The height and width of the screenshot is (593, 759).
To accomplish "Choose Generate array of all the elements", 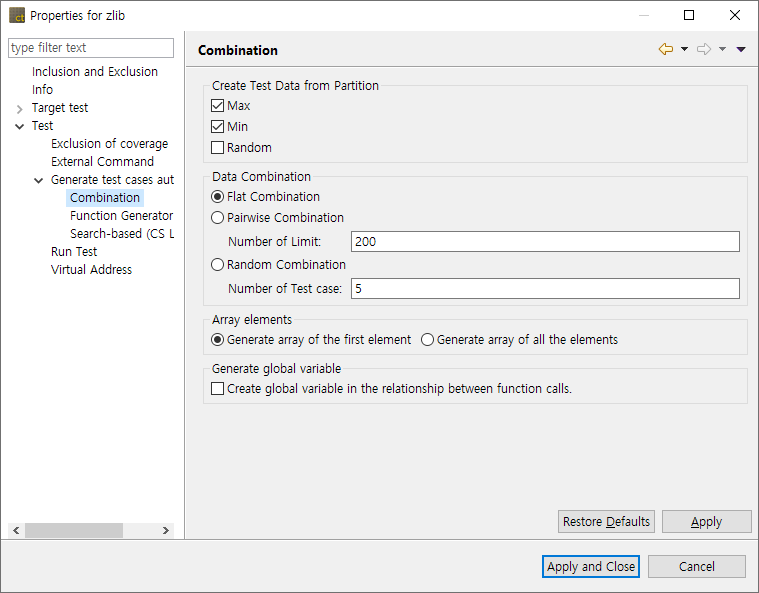I will tap(428, 340).
